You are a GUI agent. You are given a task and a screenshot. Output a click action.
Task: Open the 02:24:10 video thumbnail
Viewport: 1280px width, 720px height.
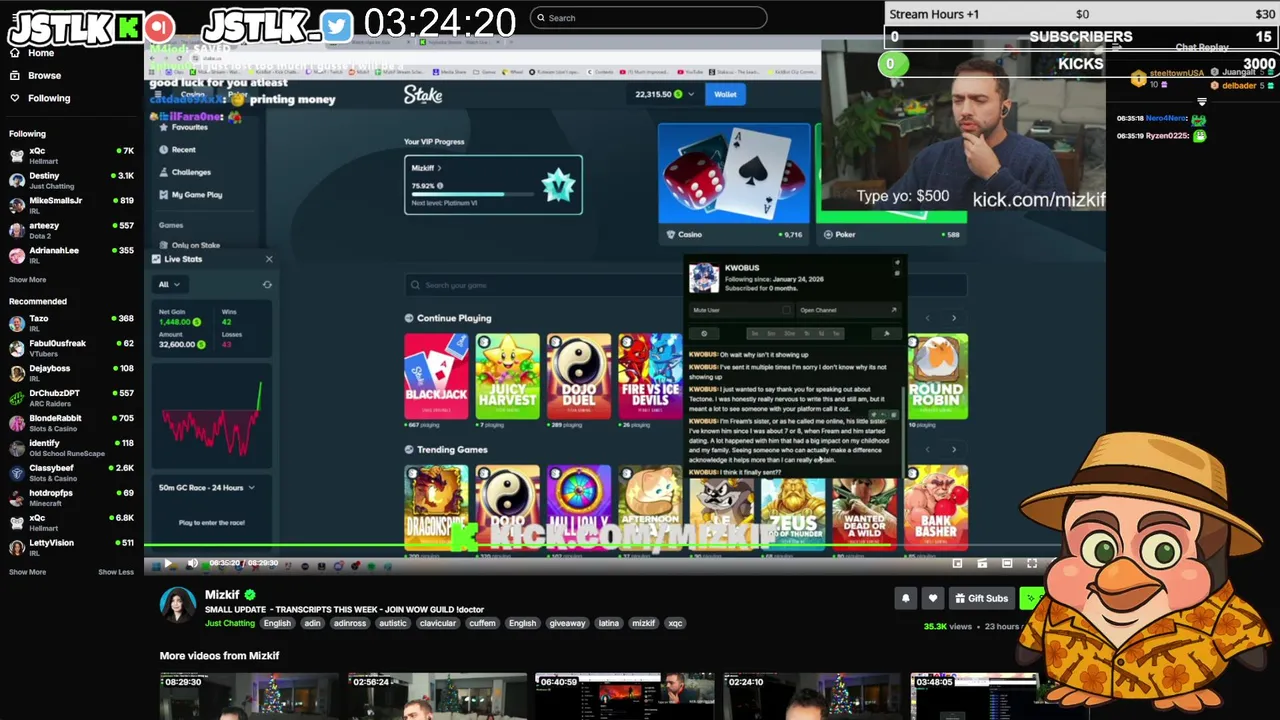(812, 696)
